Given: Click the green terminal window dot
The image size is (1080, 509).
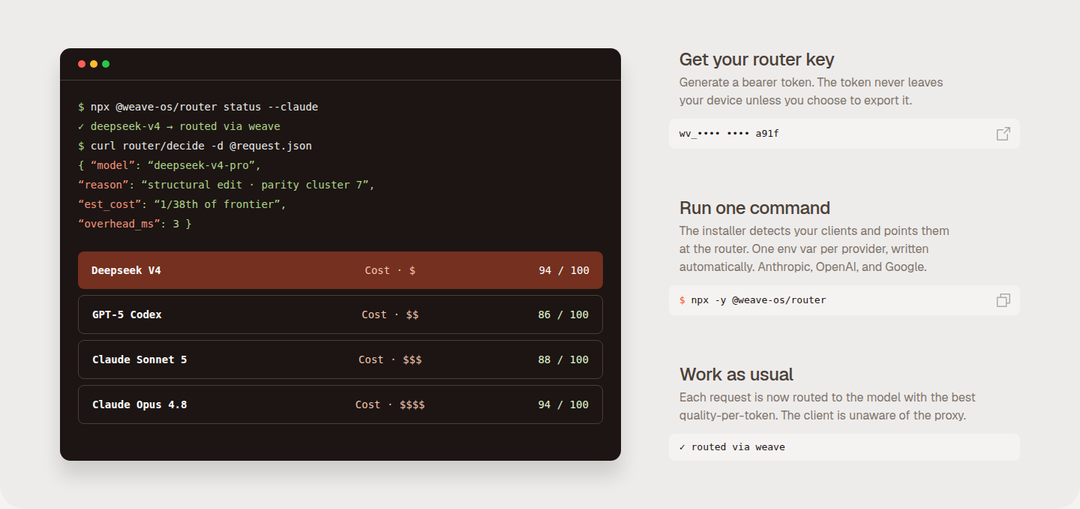Looking at the screenshot, I should pyautogui.click(x=105, y=64).
